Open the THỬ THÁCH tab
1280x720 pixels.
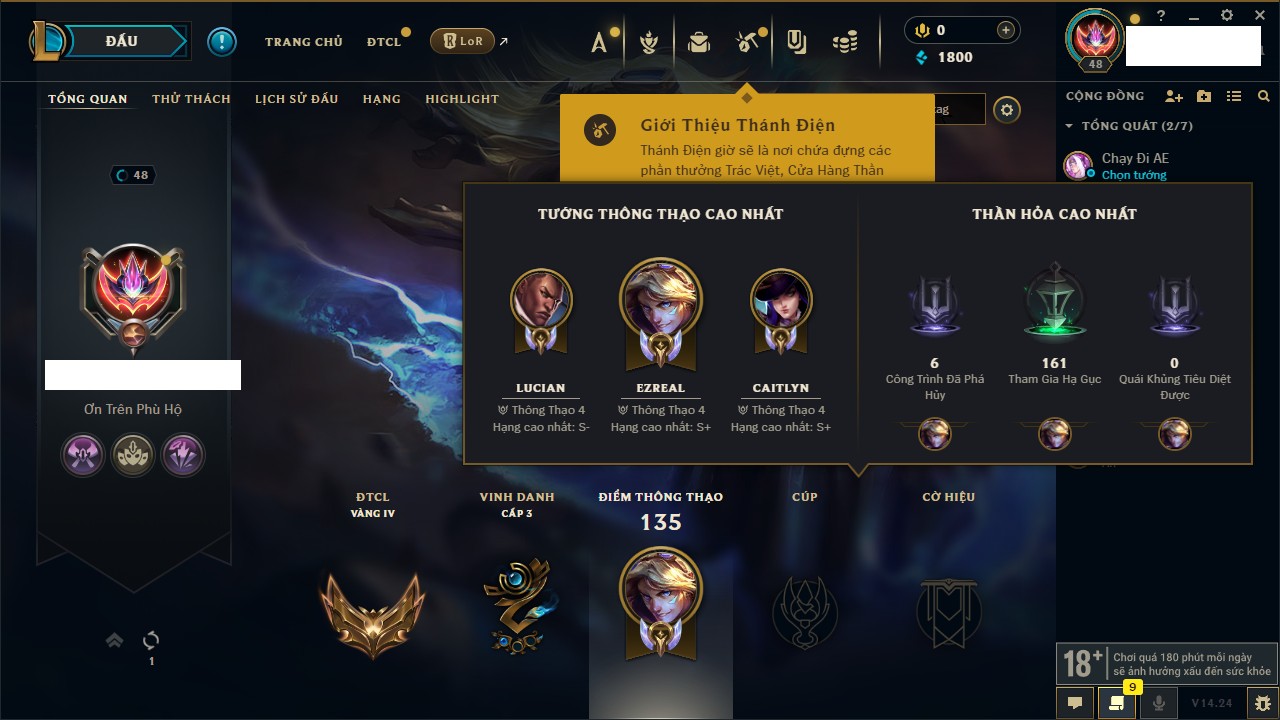[191, 99]
